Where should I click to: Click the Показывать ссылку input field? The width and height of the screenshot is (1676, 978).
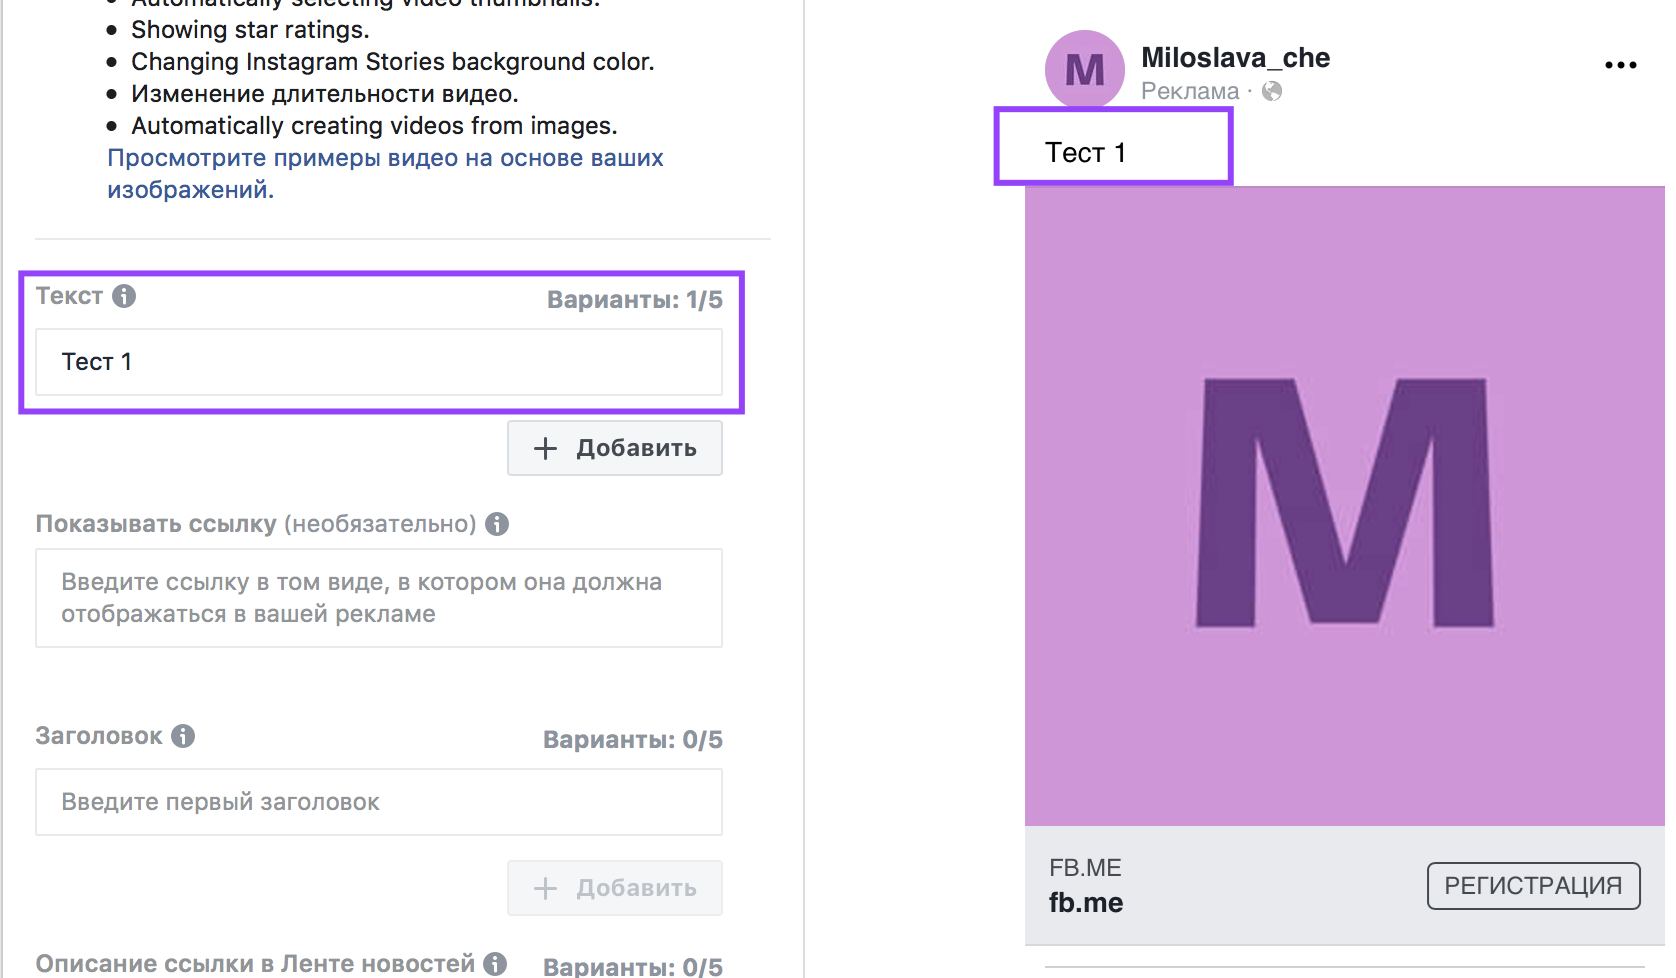tap(379, 598)
